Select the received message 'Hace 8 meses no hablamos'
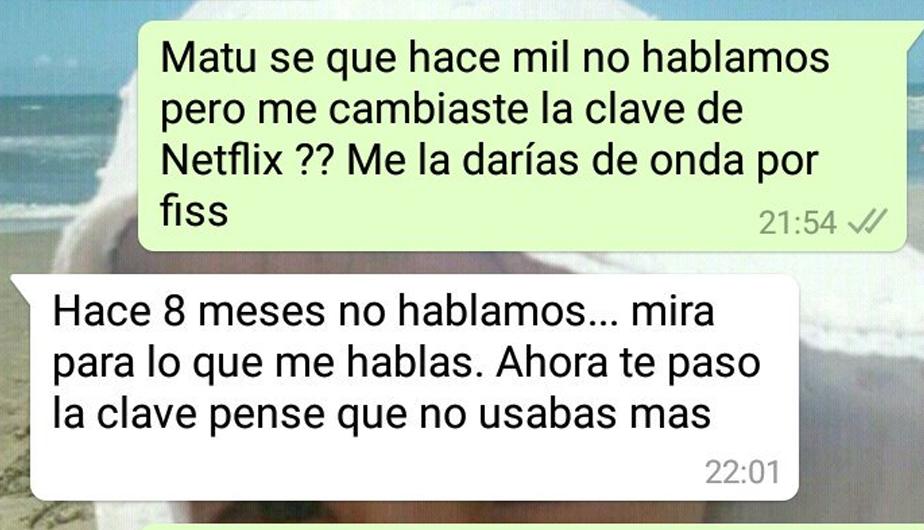924x530 pixels. (x=414, y=387)
